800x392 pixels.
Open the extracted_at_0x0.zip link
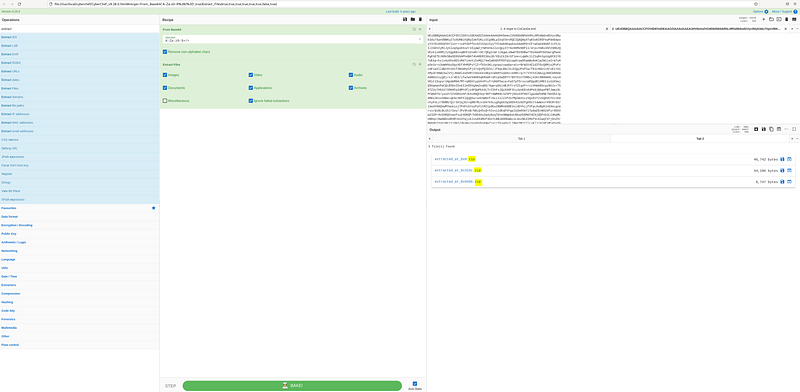[455, 159]
